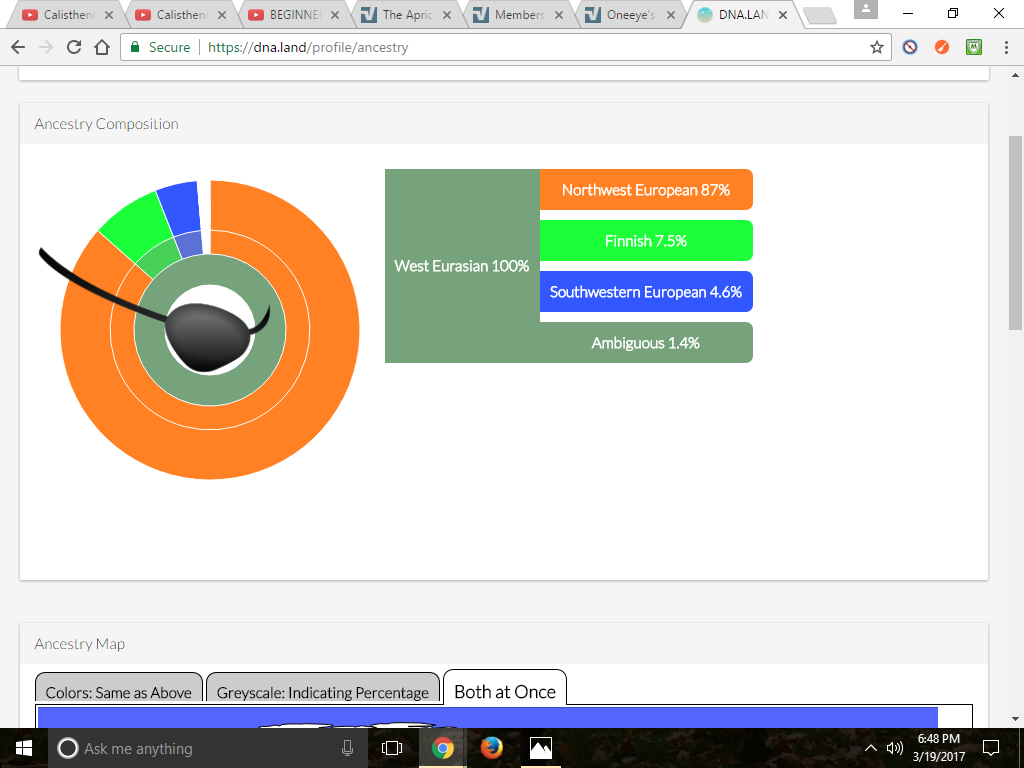This screenshot has height=768, width=1024.
Task: Open the Photos app in taskbar
Action: [540, 748]
